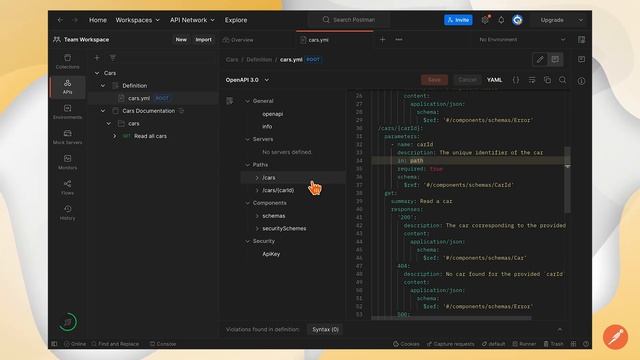640x360 pixels.
Task: Click the Definition breadcrumb link
Action: (x=259, y=60)
